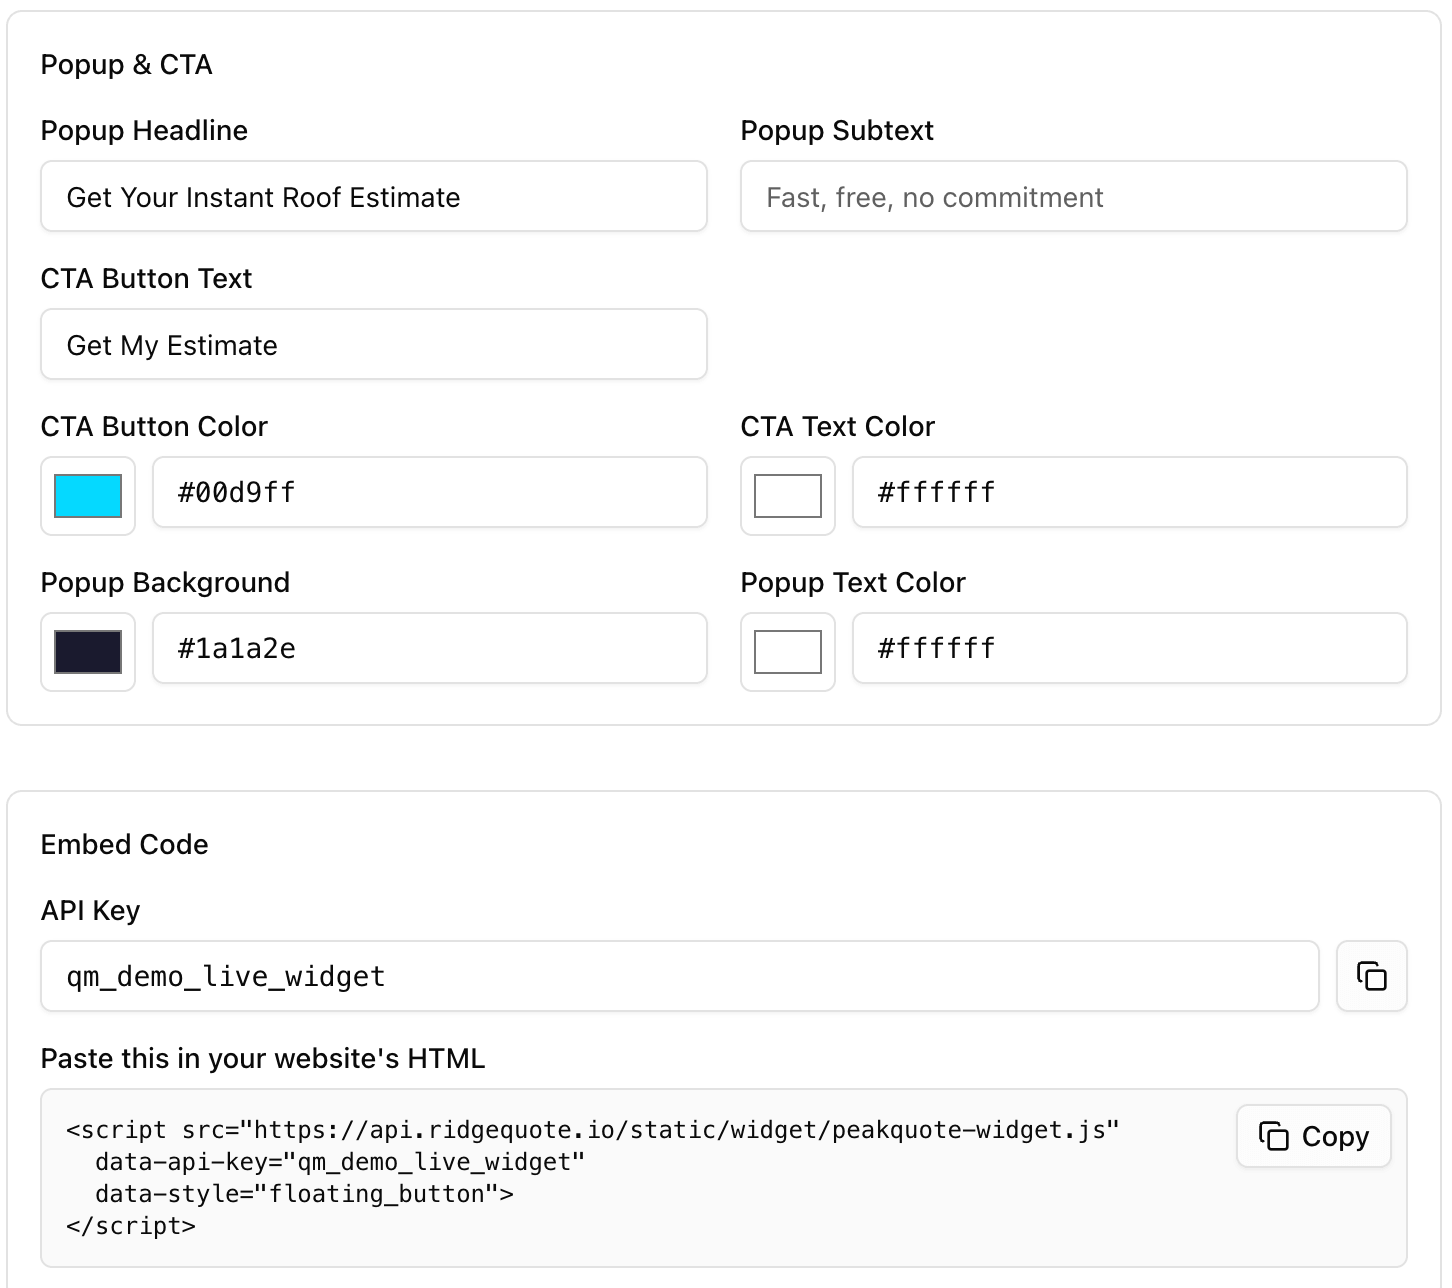Click the #1a1a2e Popup Background hex field
This screenshot has height=1288, width=1452.
429,648
